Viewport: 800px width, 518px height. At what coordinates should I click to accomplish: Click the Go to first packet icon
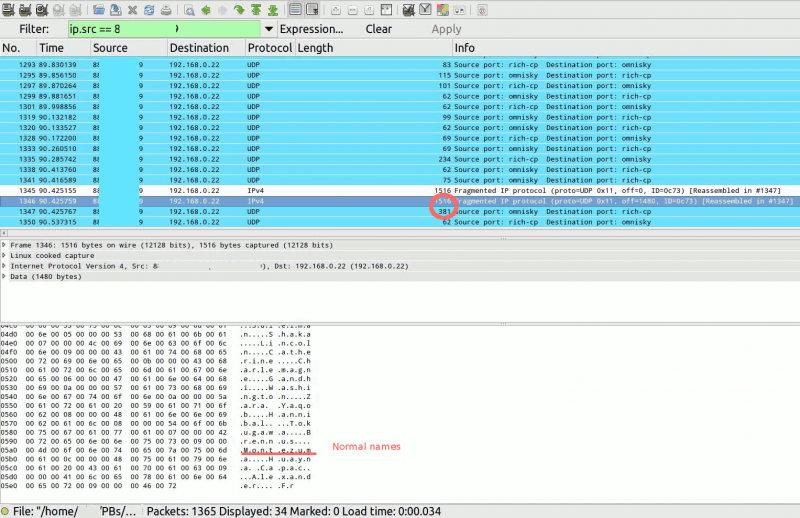pos(255,9)
